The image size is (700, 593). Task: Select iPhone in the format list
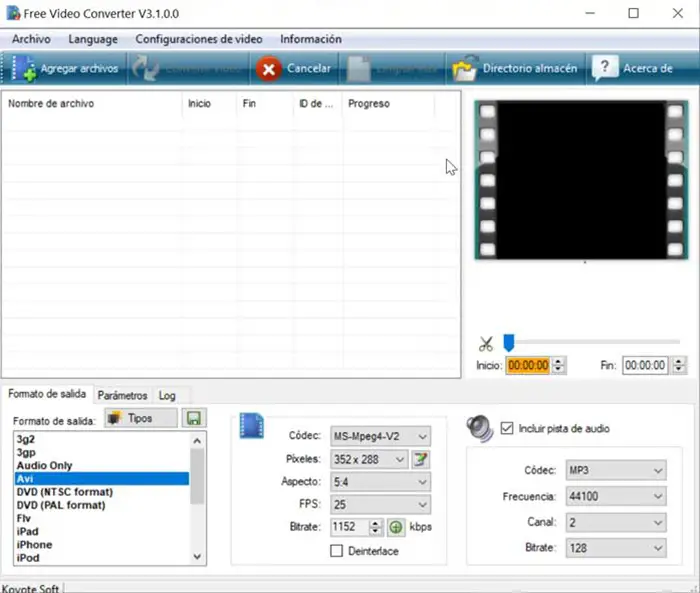pyautogui.click(x=102, y=545)
